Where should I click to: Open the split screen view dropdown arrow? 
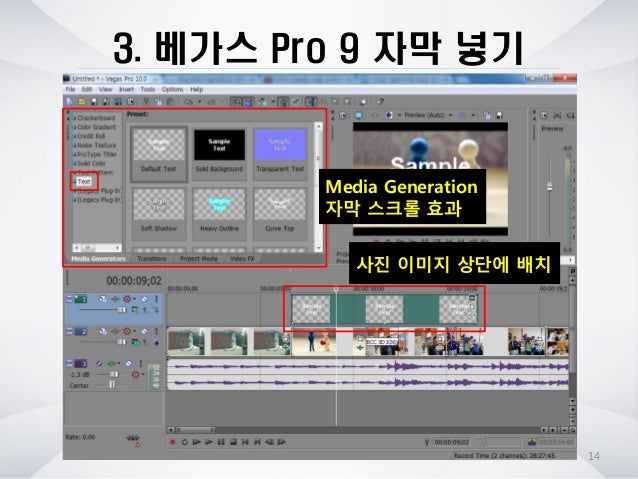(399, 116)
